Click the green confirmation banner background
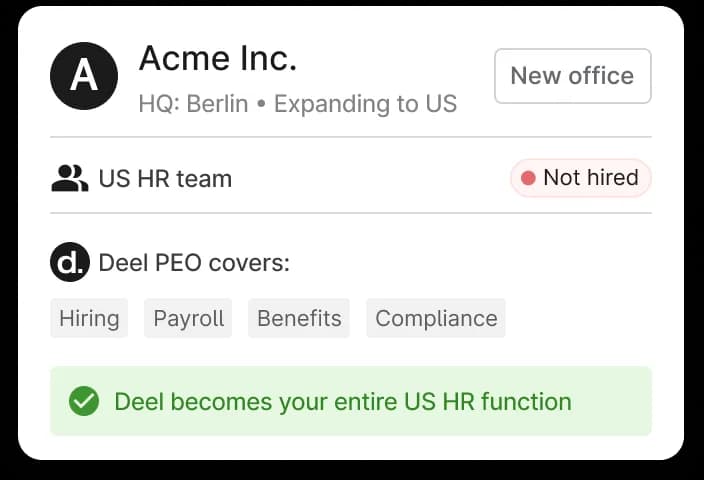This screenshot has width=704, height=480. point(351,401)
